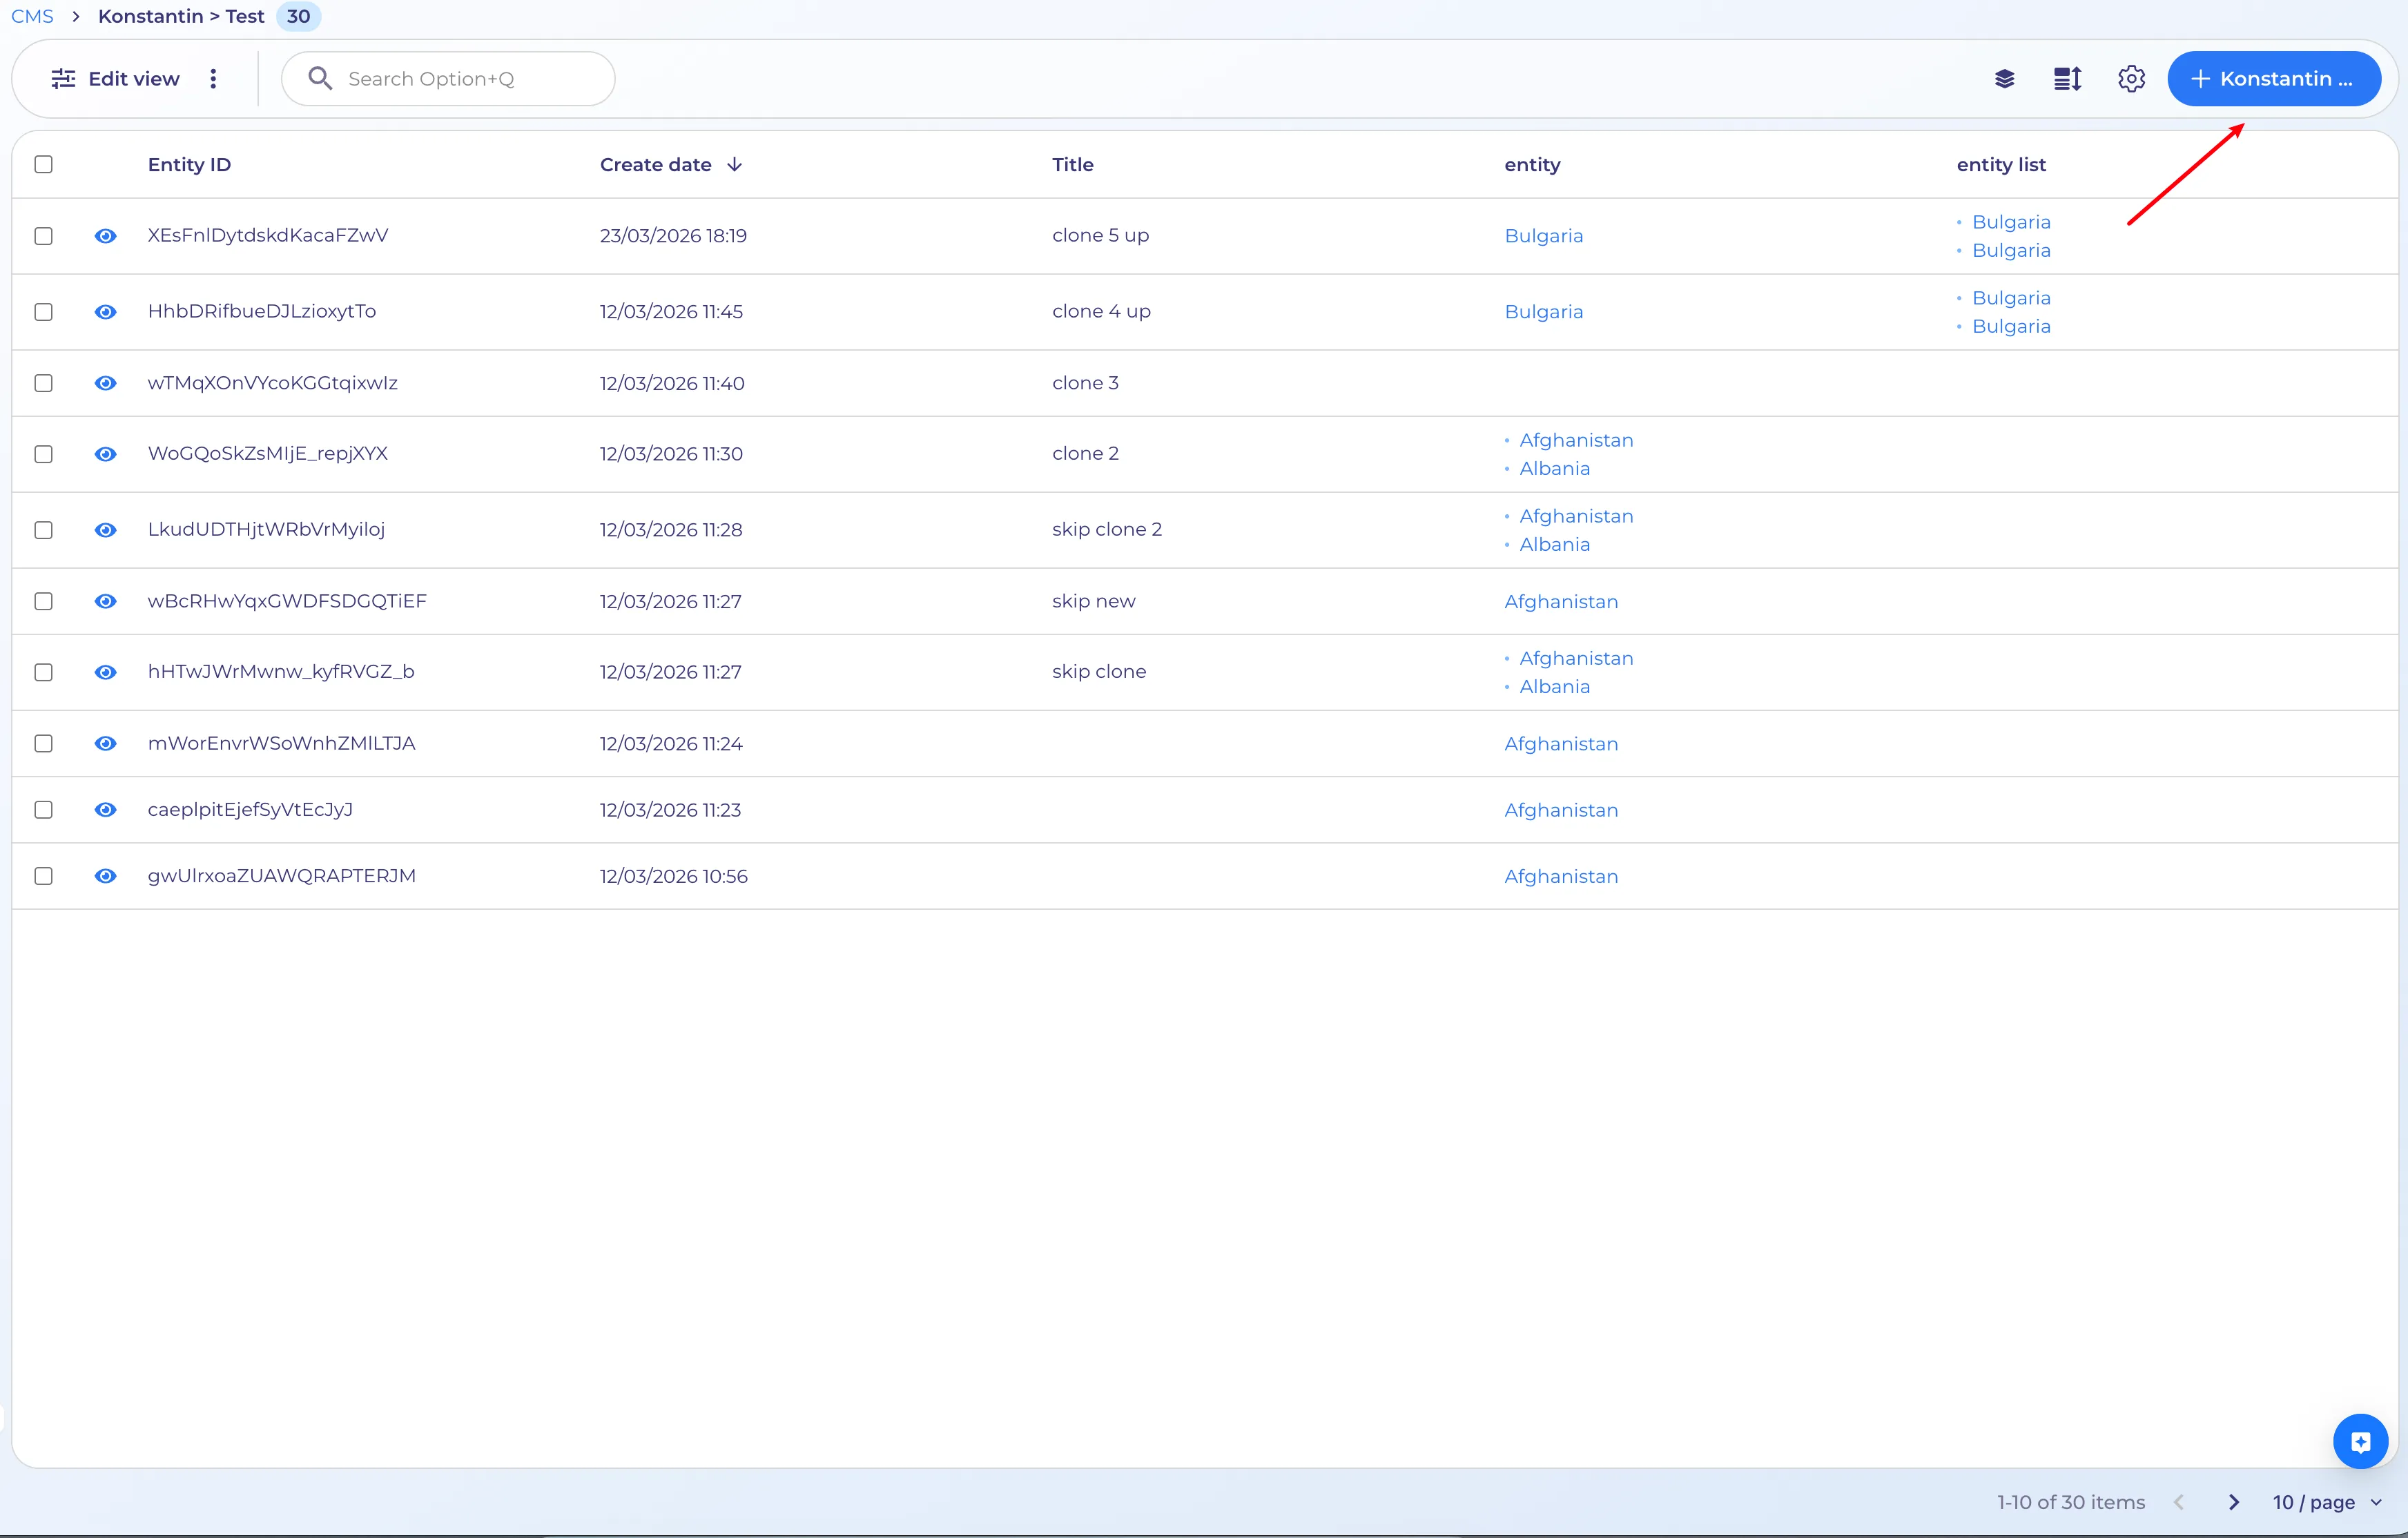The image size is (2408, 1538).
Task: Open the three-dot menu beside Edit view
Action: click(x=213, y=79)
